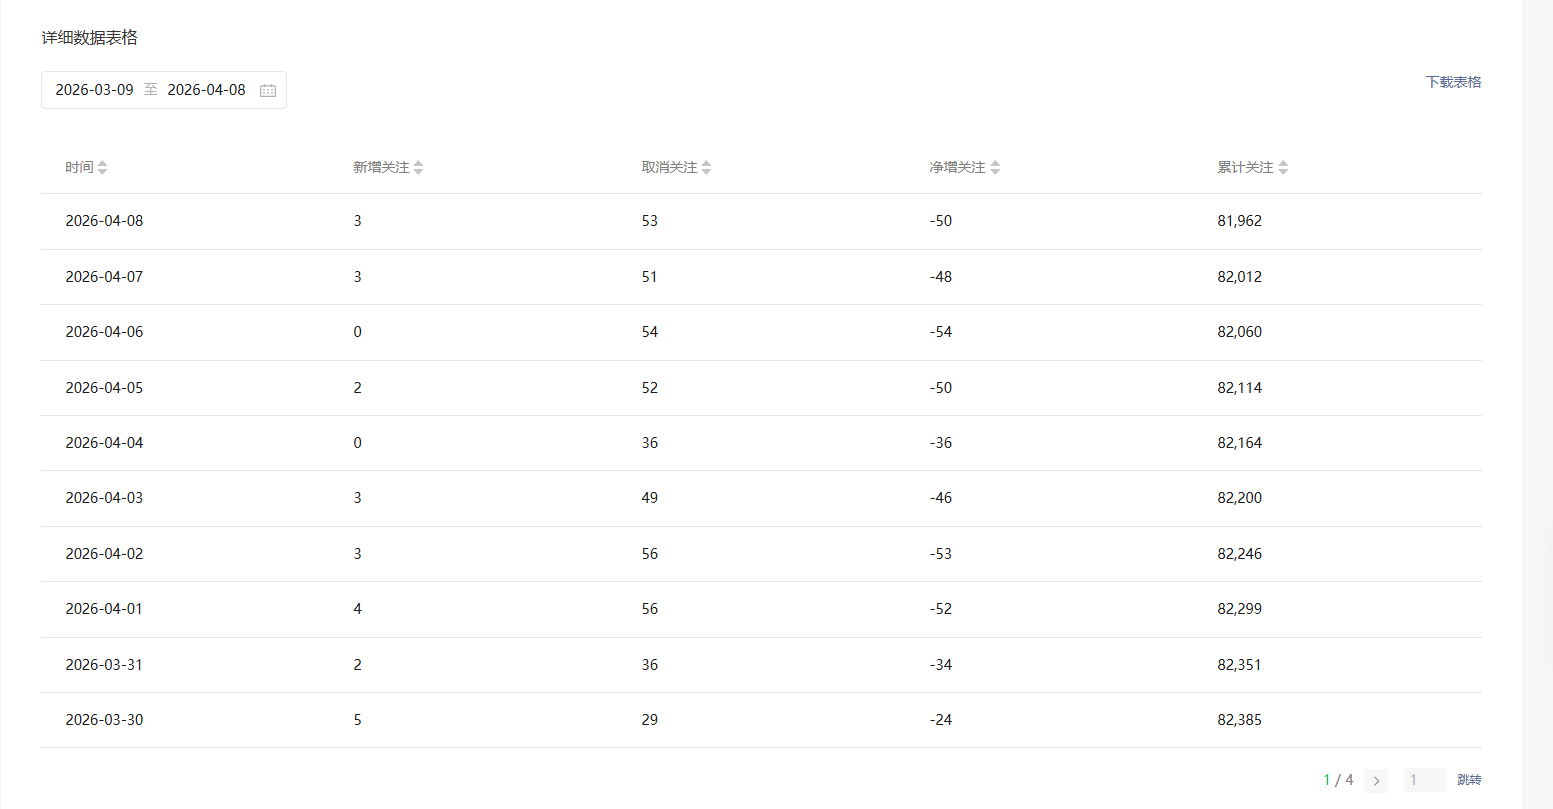Click cumulative value 82,164 in table
1553x809 pixels.
coord(1239,443)
